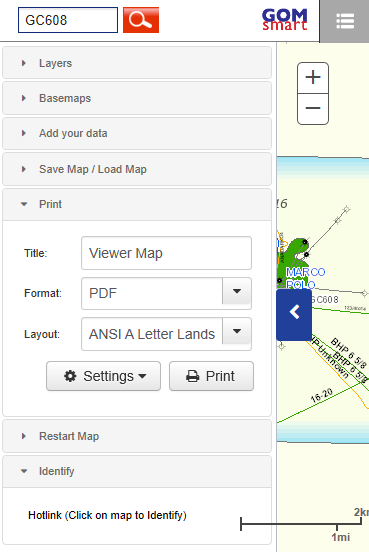Collapse the side panel with blue arrow
Screen dimensions: 369x552
tap(294, 315)
